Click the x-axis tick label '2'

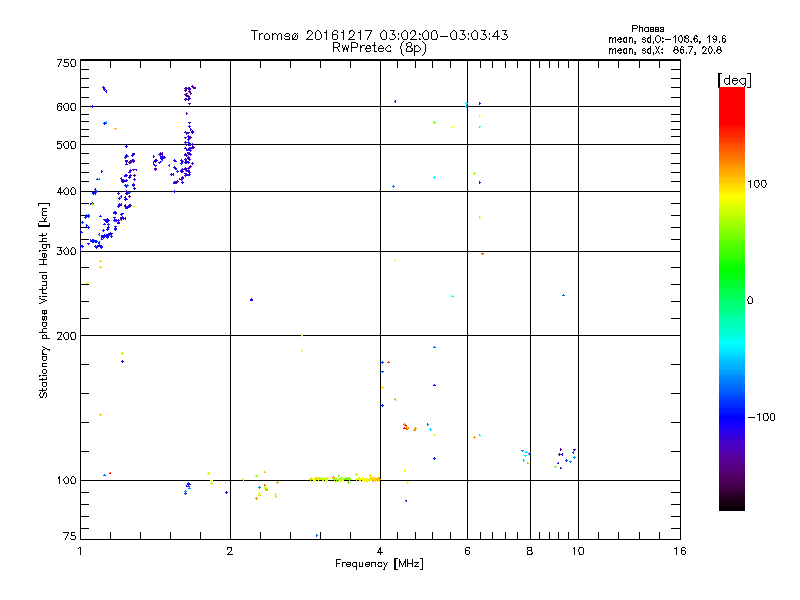click(x=230, y=551)
